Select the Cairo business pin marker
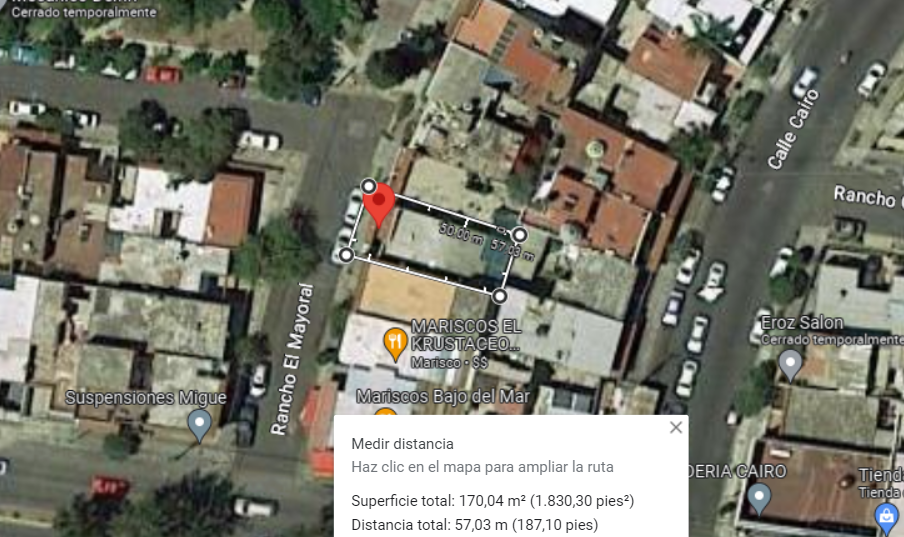The image size is (904, 537). [x=759, y=499]
